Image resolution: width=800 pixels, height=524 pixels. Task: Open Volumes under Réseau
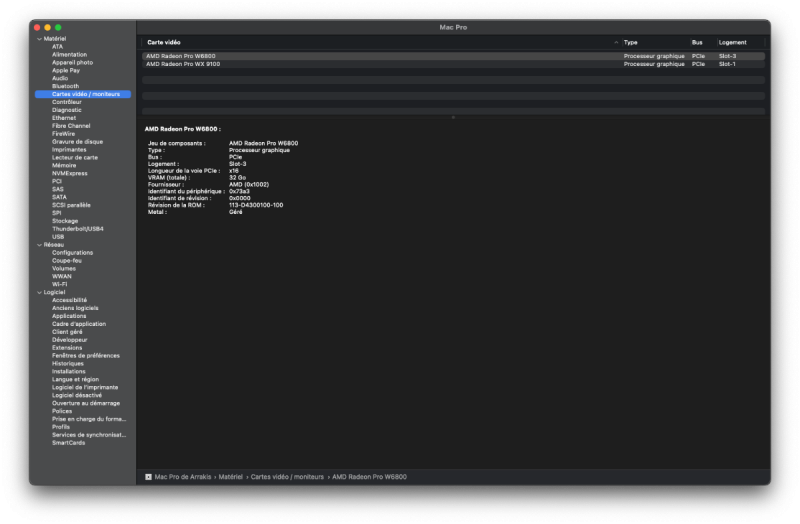(x=64, y=268)
